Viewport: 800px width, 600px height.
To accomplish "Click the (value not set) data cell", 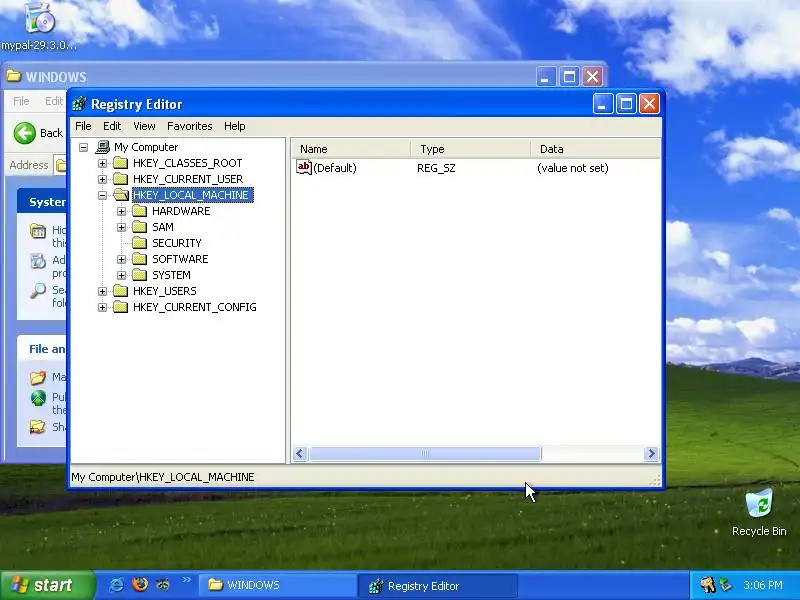I will click(x=573, y=168).
